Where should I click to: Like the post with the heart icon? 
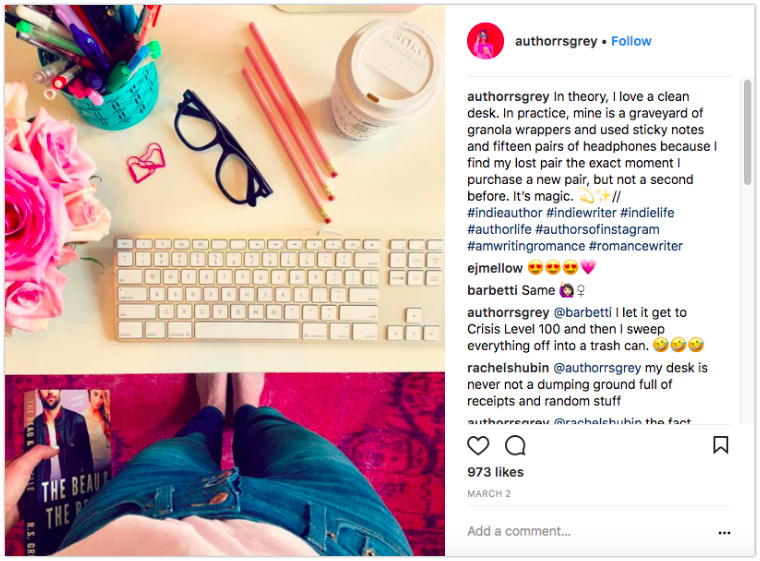pyautogui.click(x=478, y=445)
